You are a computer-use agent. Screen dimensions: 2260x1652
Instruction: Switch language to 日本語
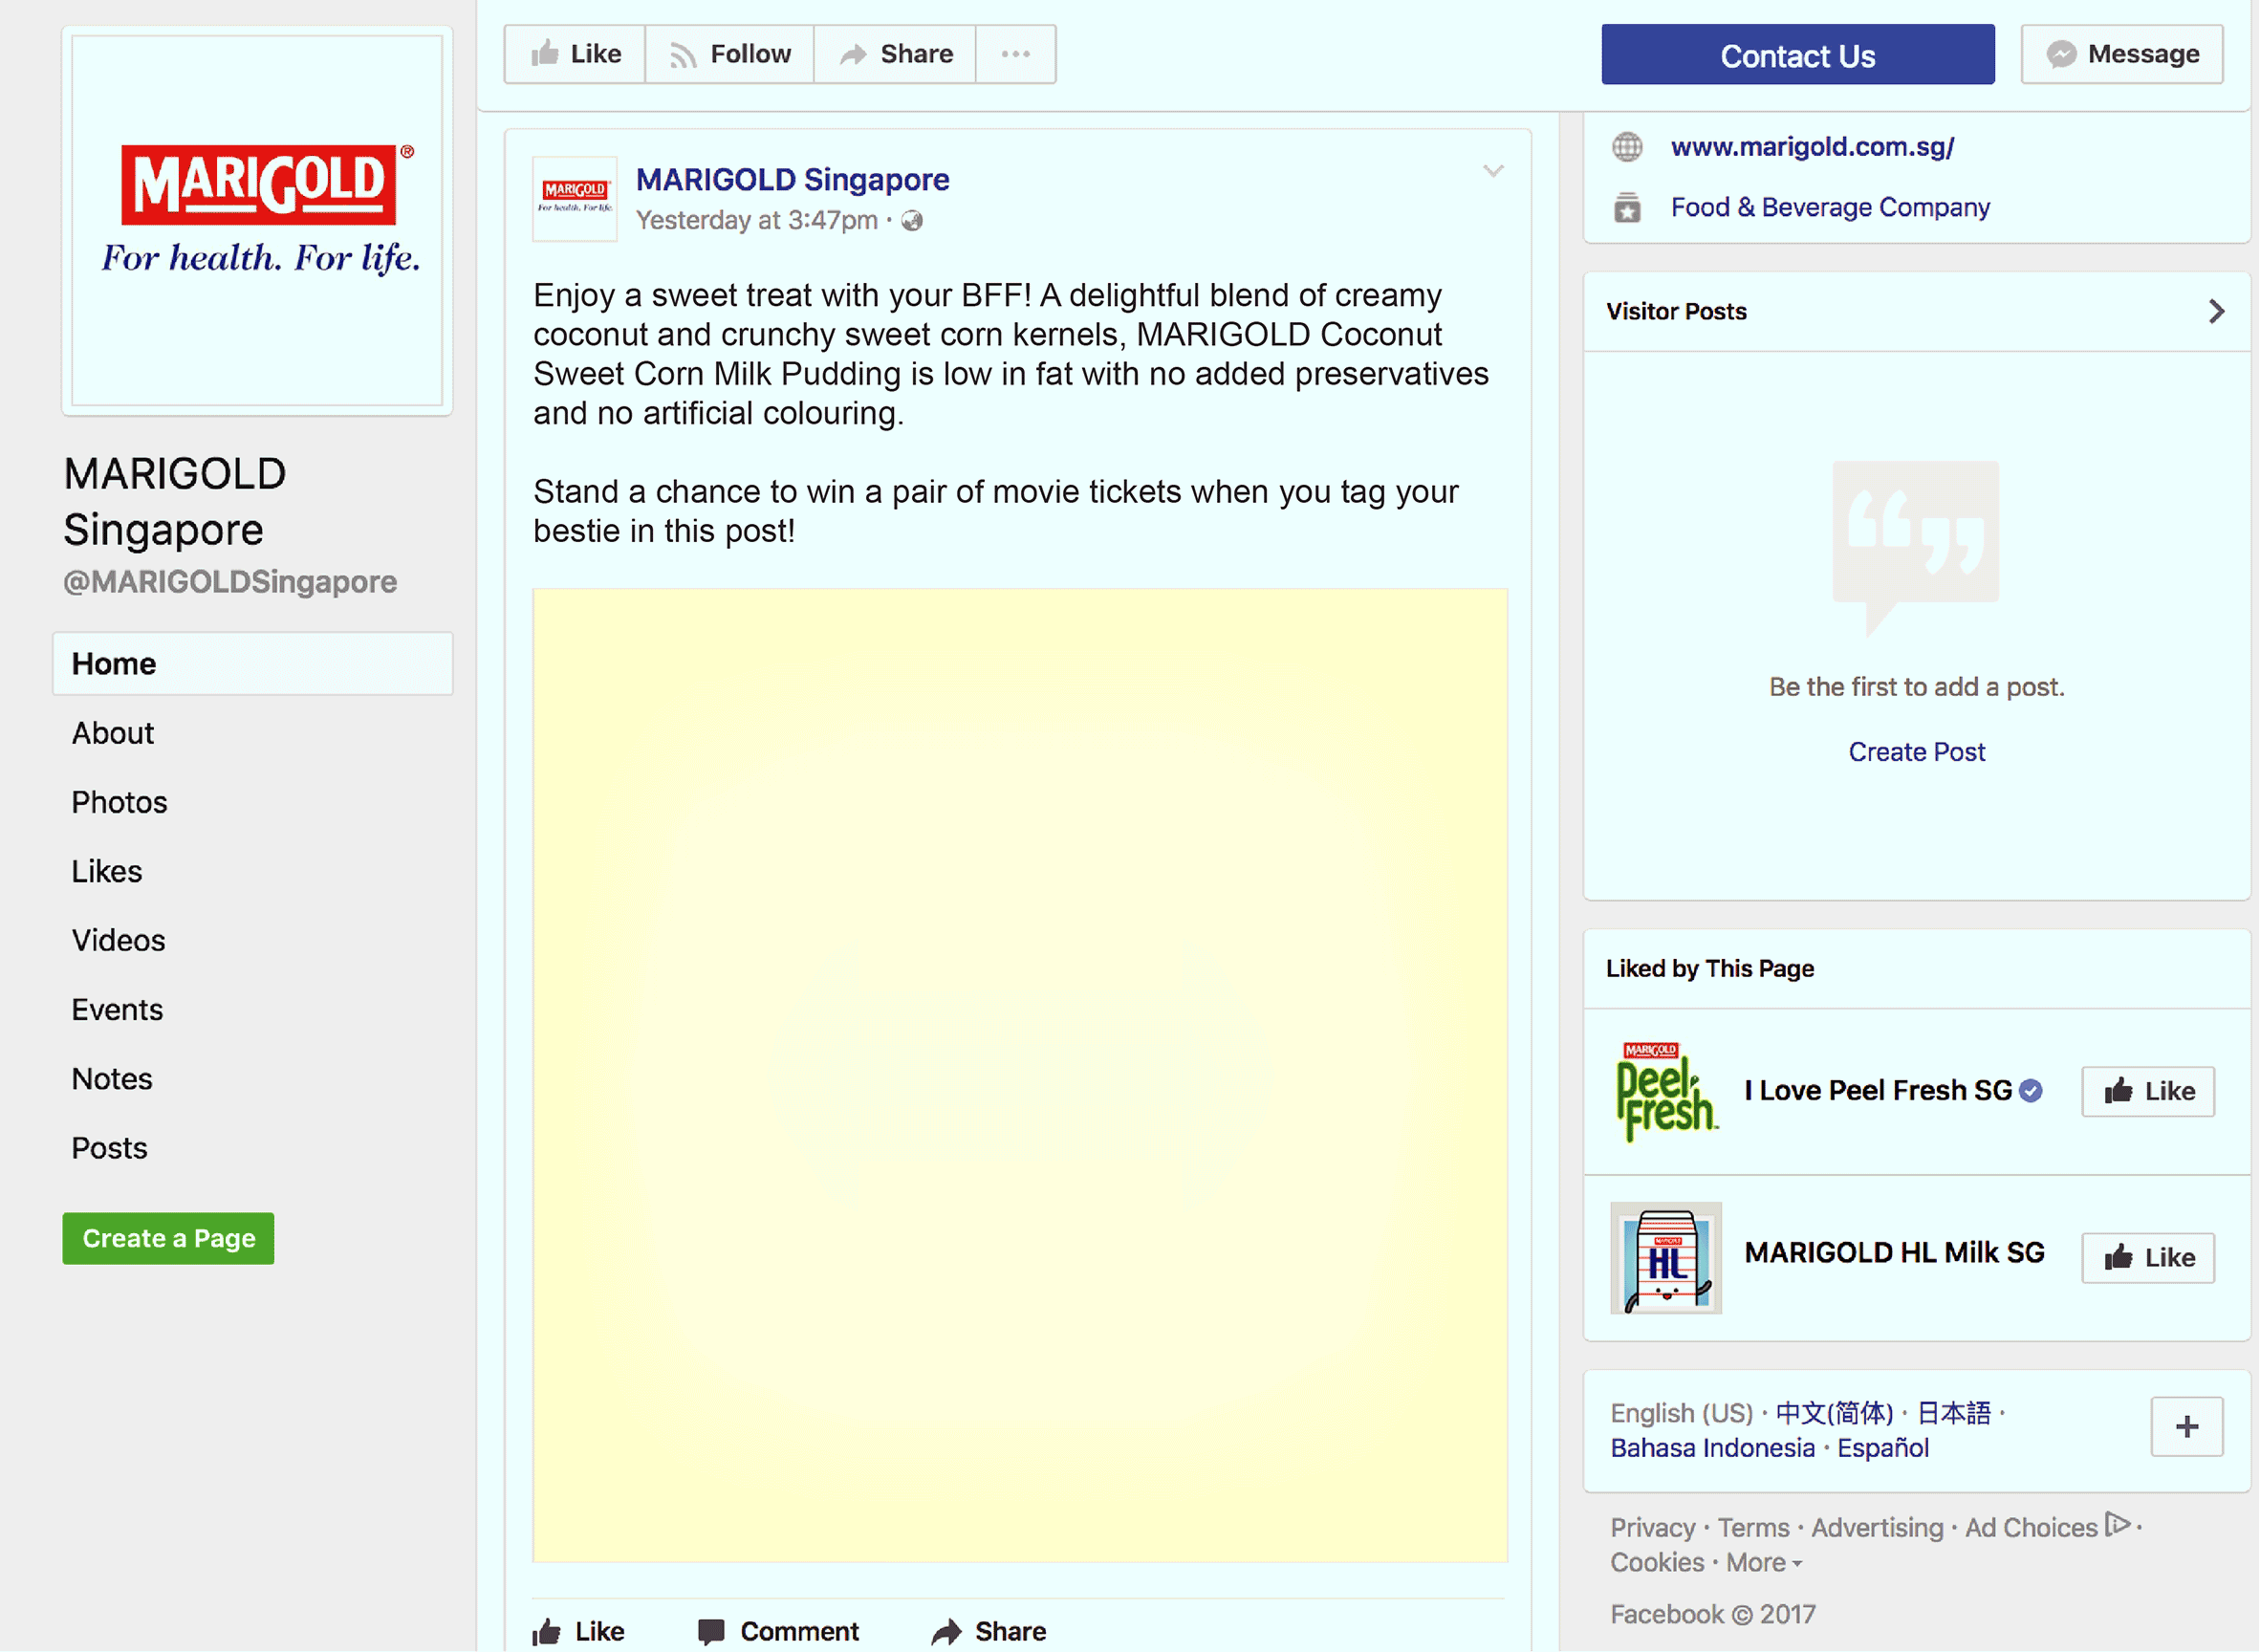(1954, 1413)
